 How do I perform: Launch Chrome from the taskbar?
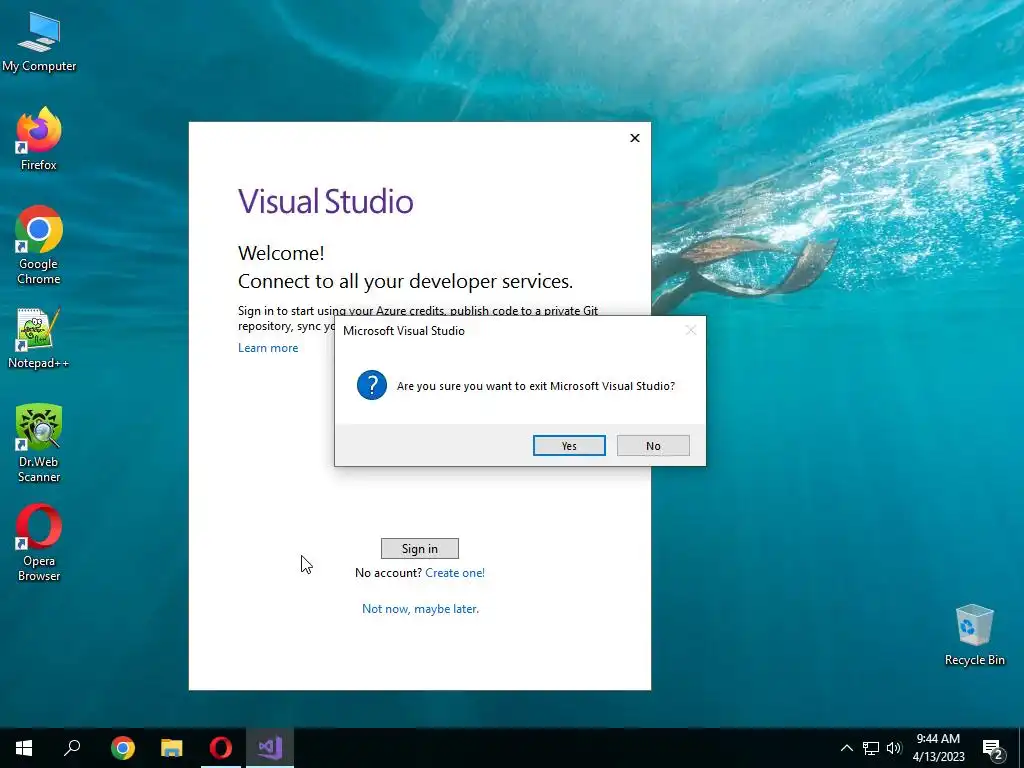123,748
